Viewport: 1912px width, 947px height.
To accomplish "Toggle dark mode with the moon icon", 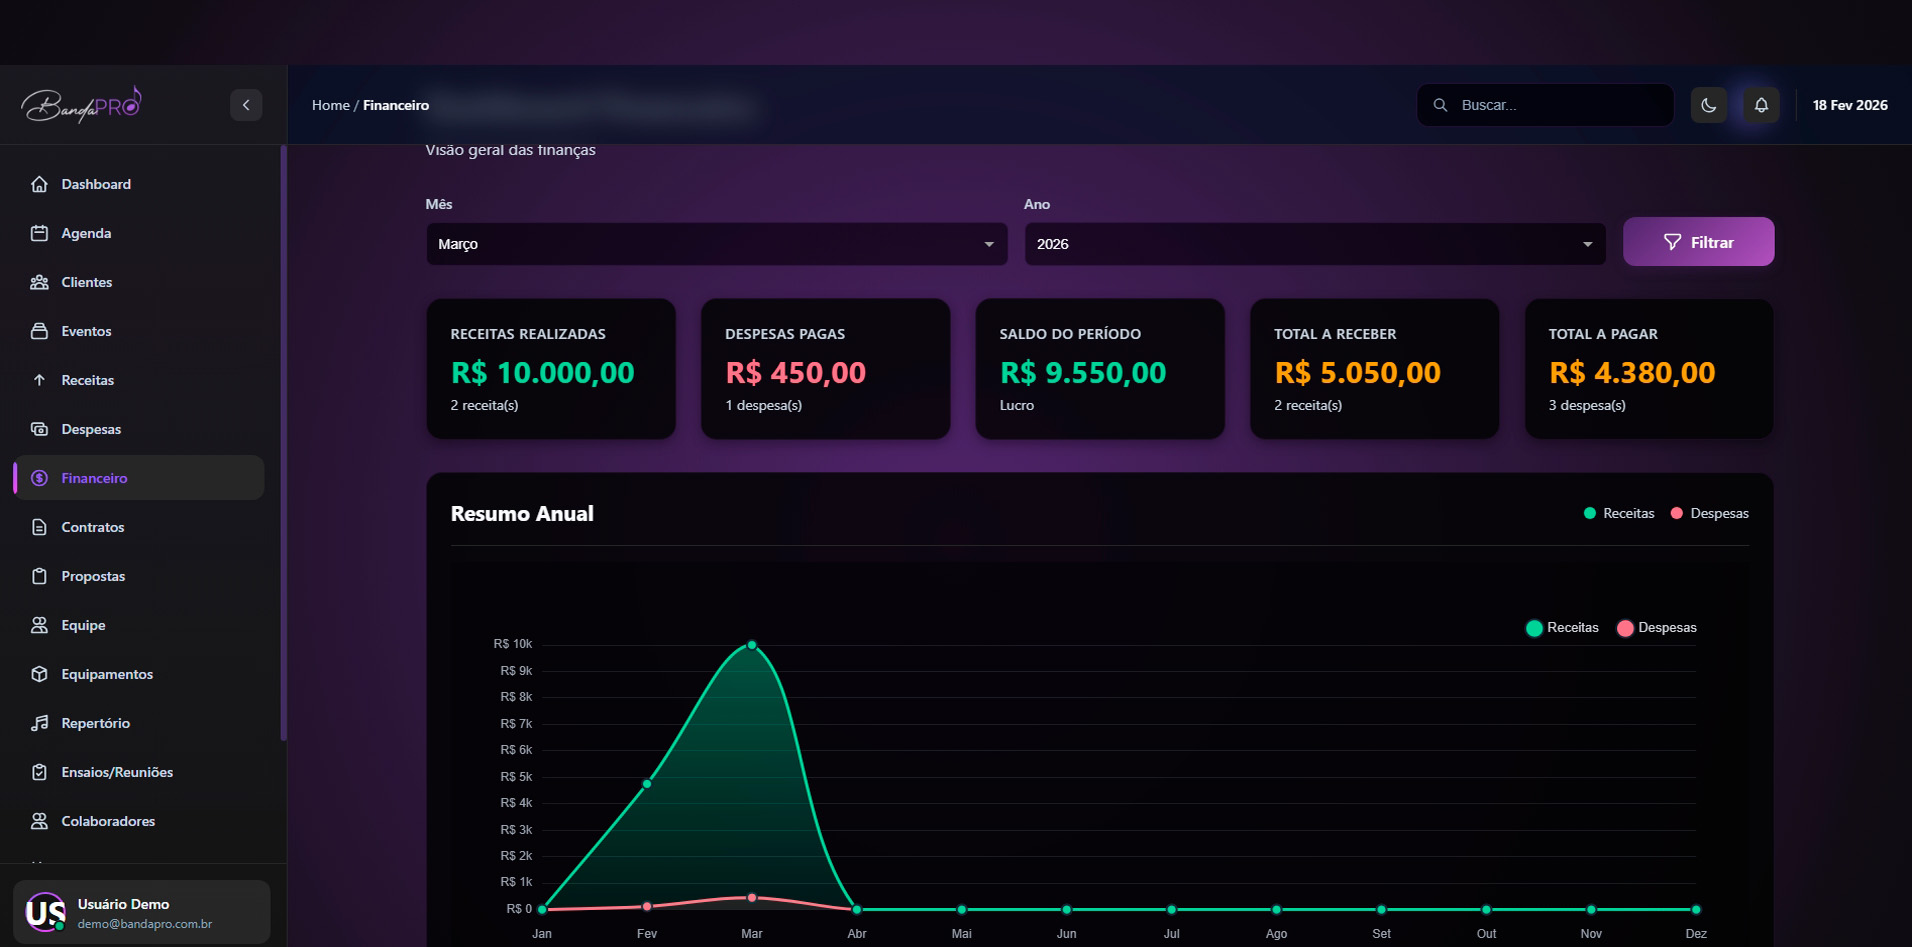I will click(1708, 105).
